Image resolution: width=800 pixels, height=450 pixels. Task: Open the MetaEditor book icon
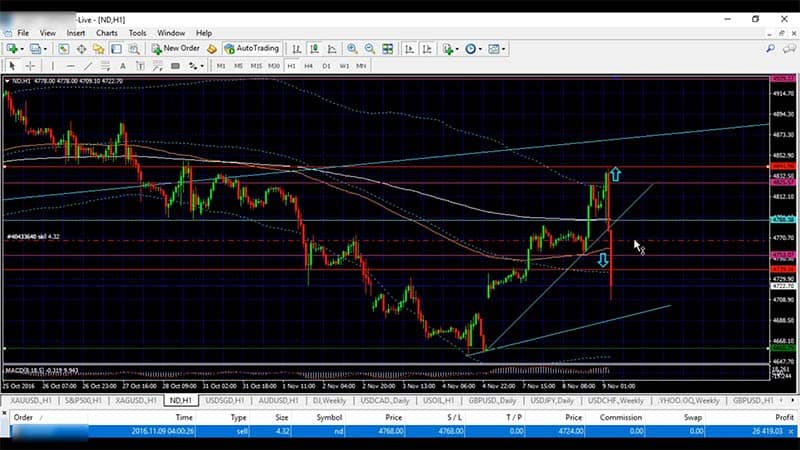(x=212, y=48)
